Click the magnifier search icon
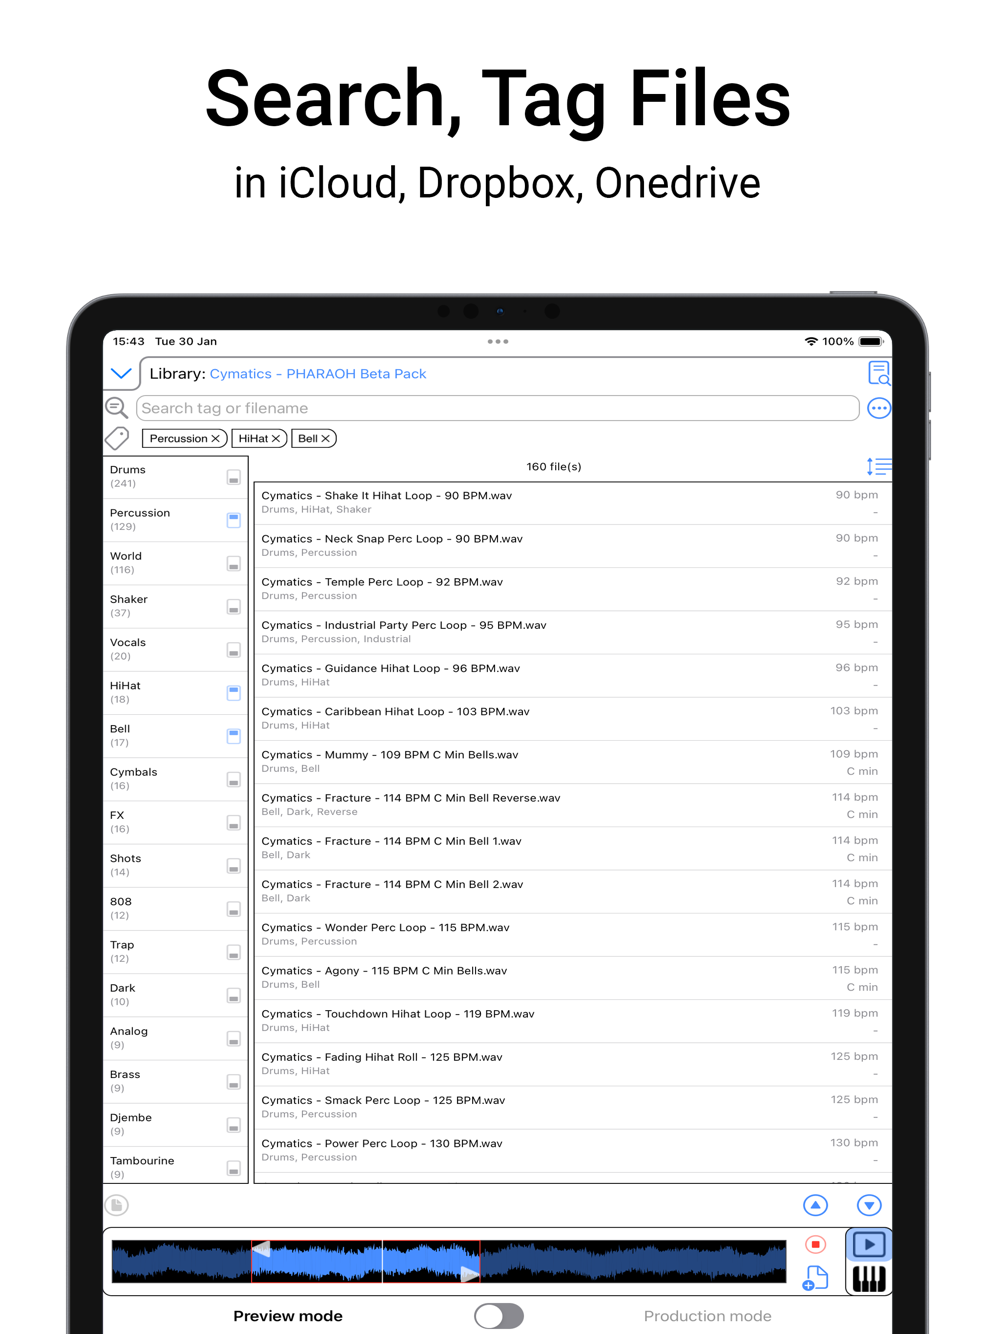1000x1334 pixels. 117,408
